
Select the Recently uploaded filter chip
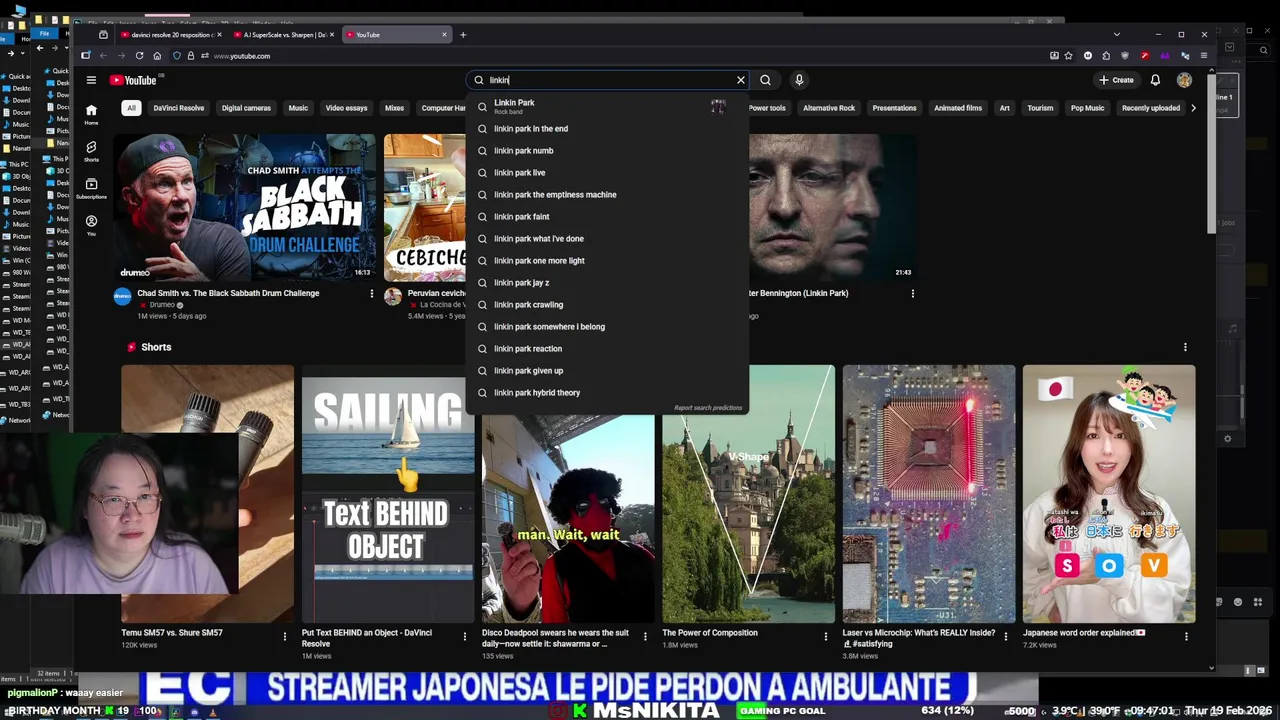pyautogui.click(x=1151, y=108)
